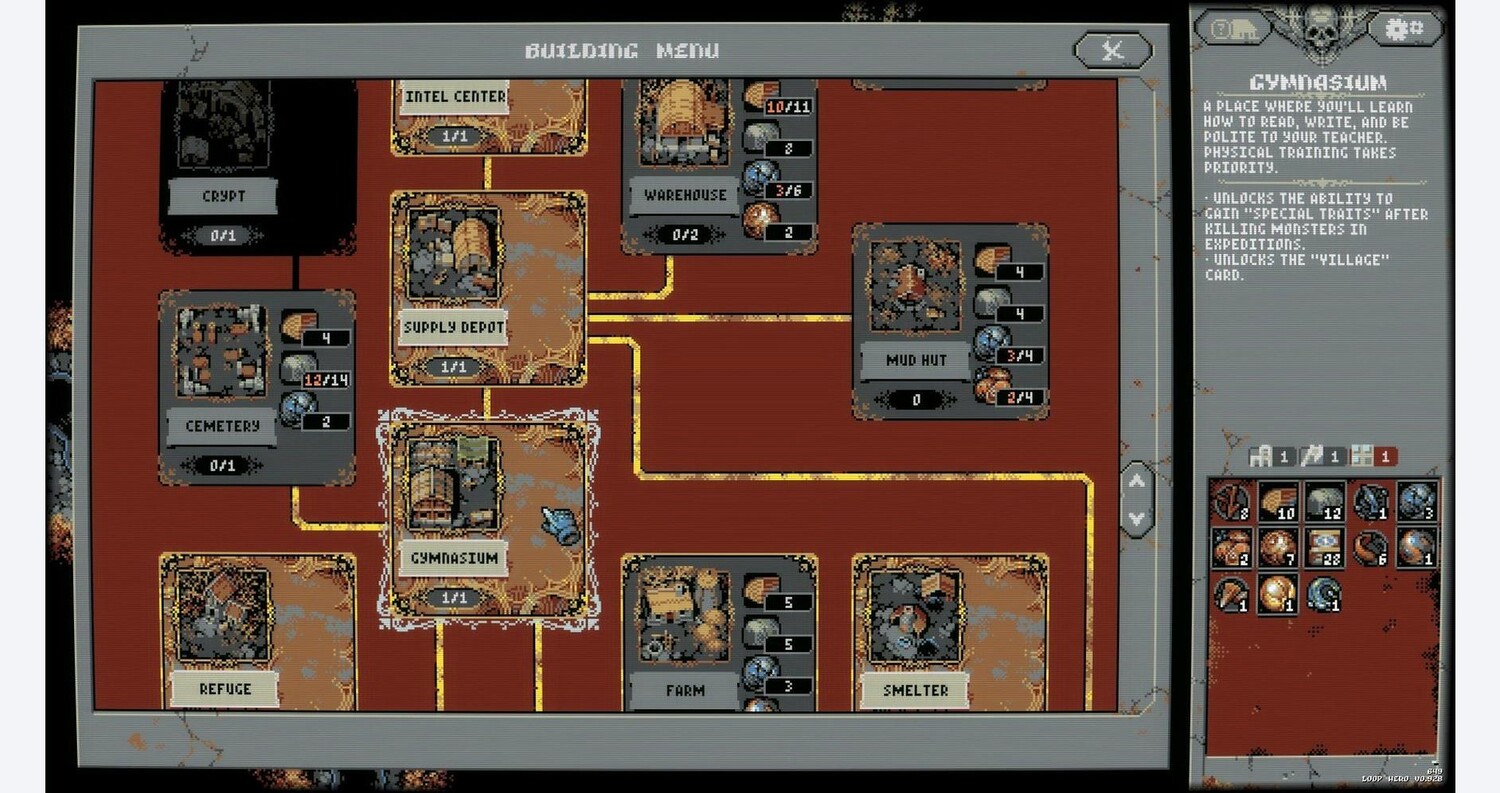
Task: Select the golden orb resource
Action: point(1277,594)
